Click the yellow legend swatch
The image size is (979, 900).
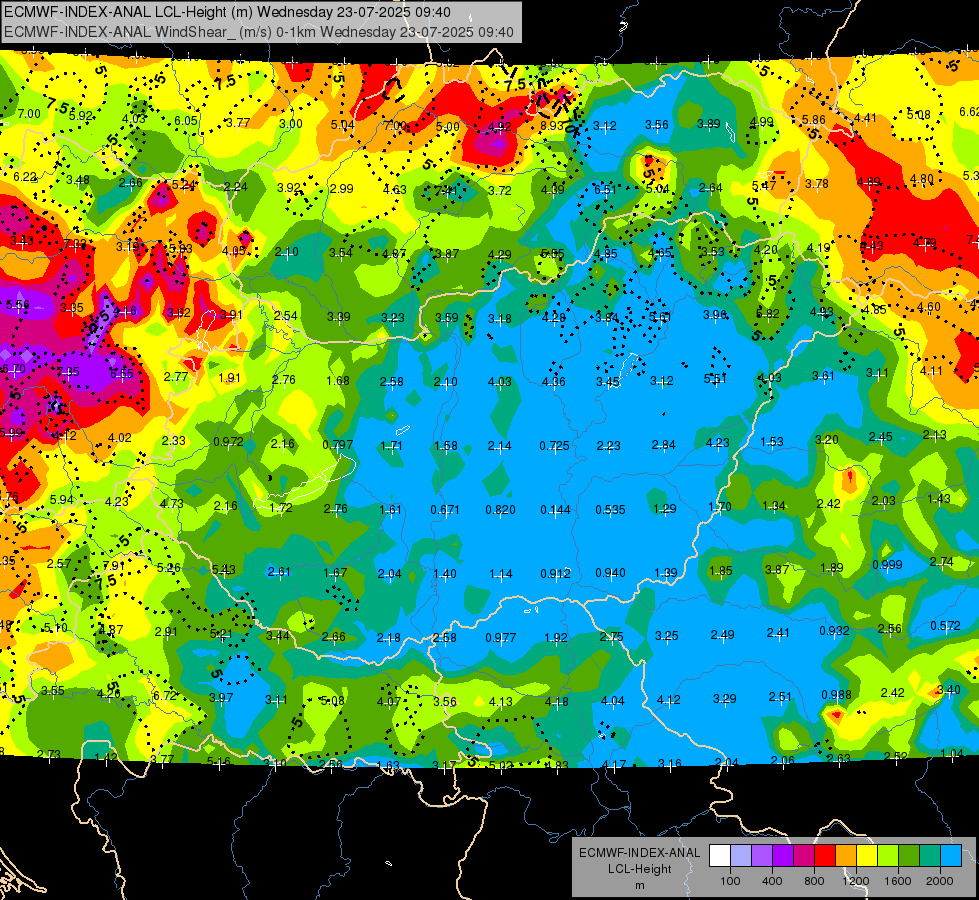coord(867,855)
